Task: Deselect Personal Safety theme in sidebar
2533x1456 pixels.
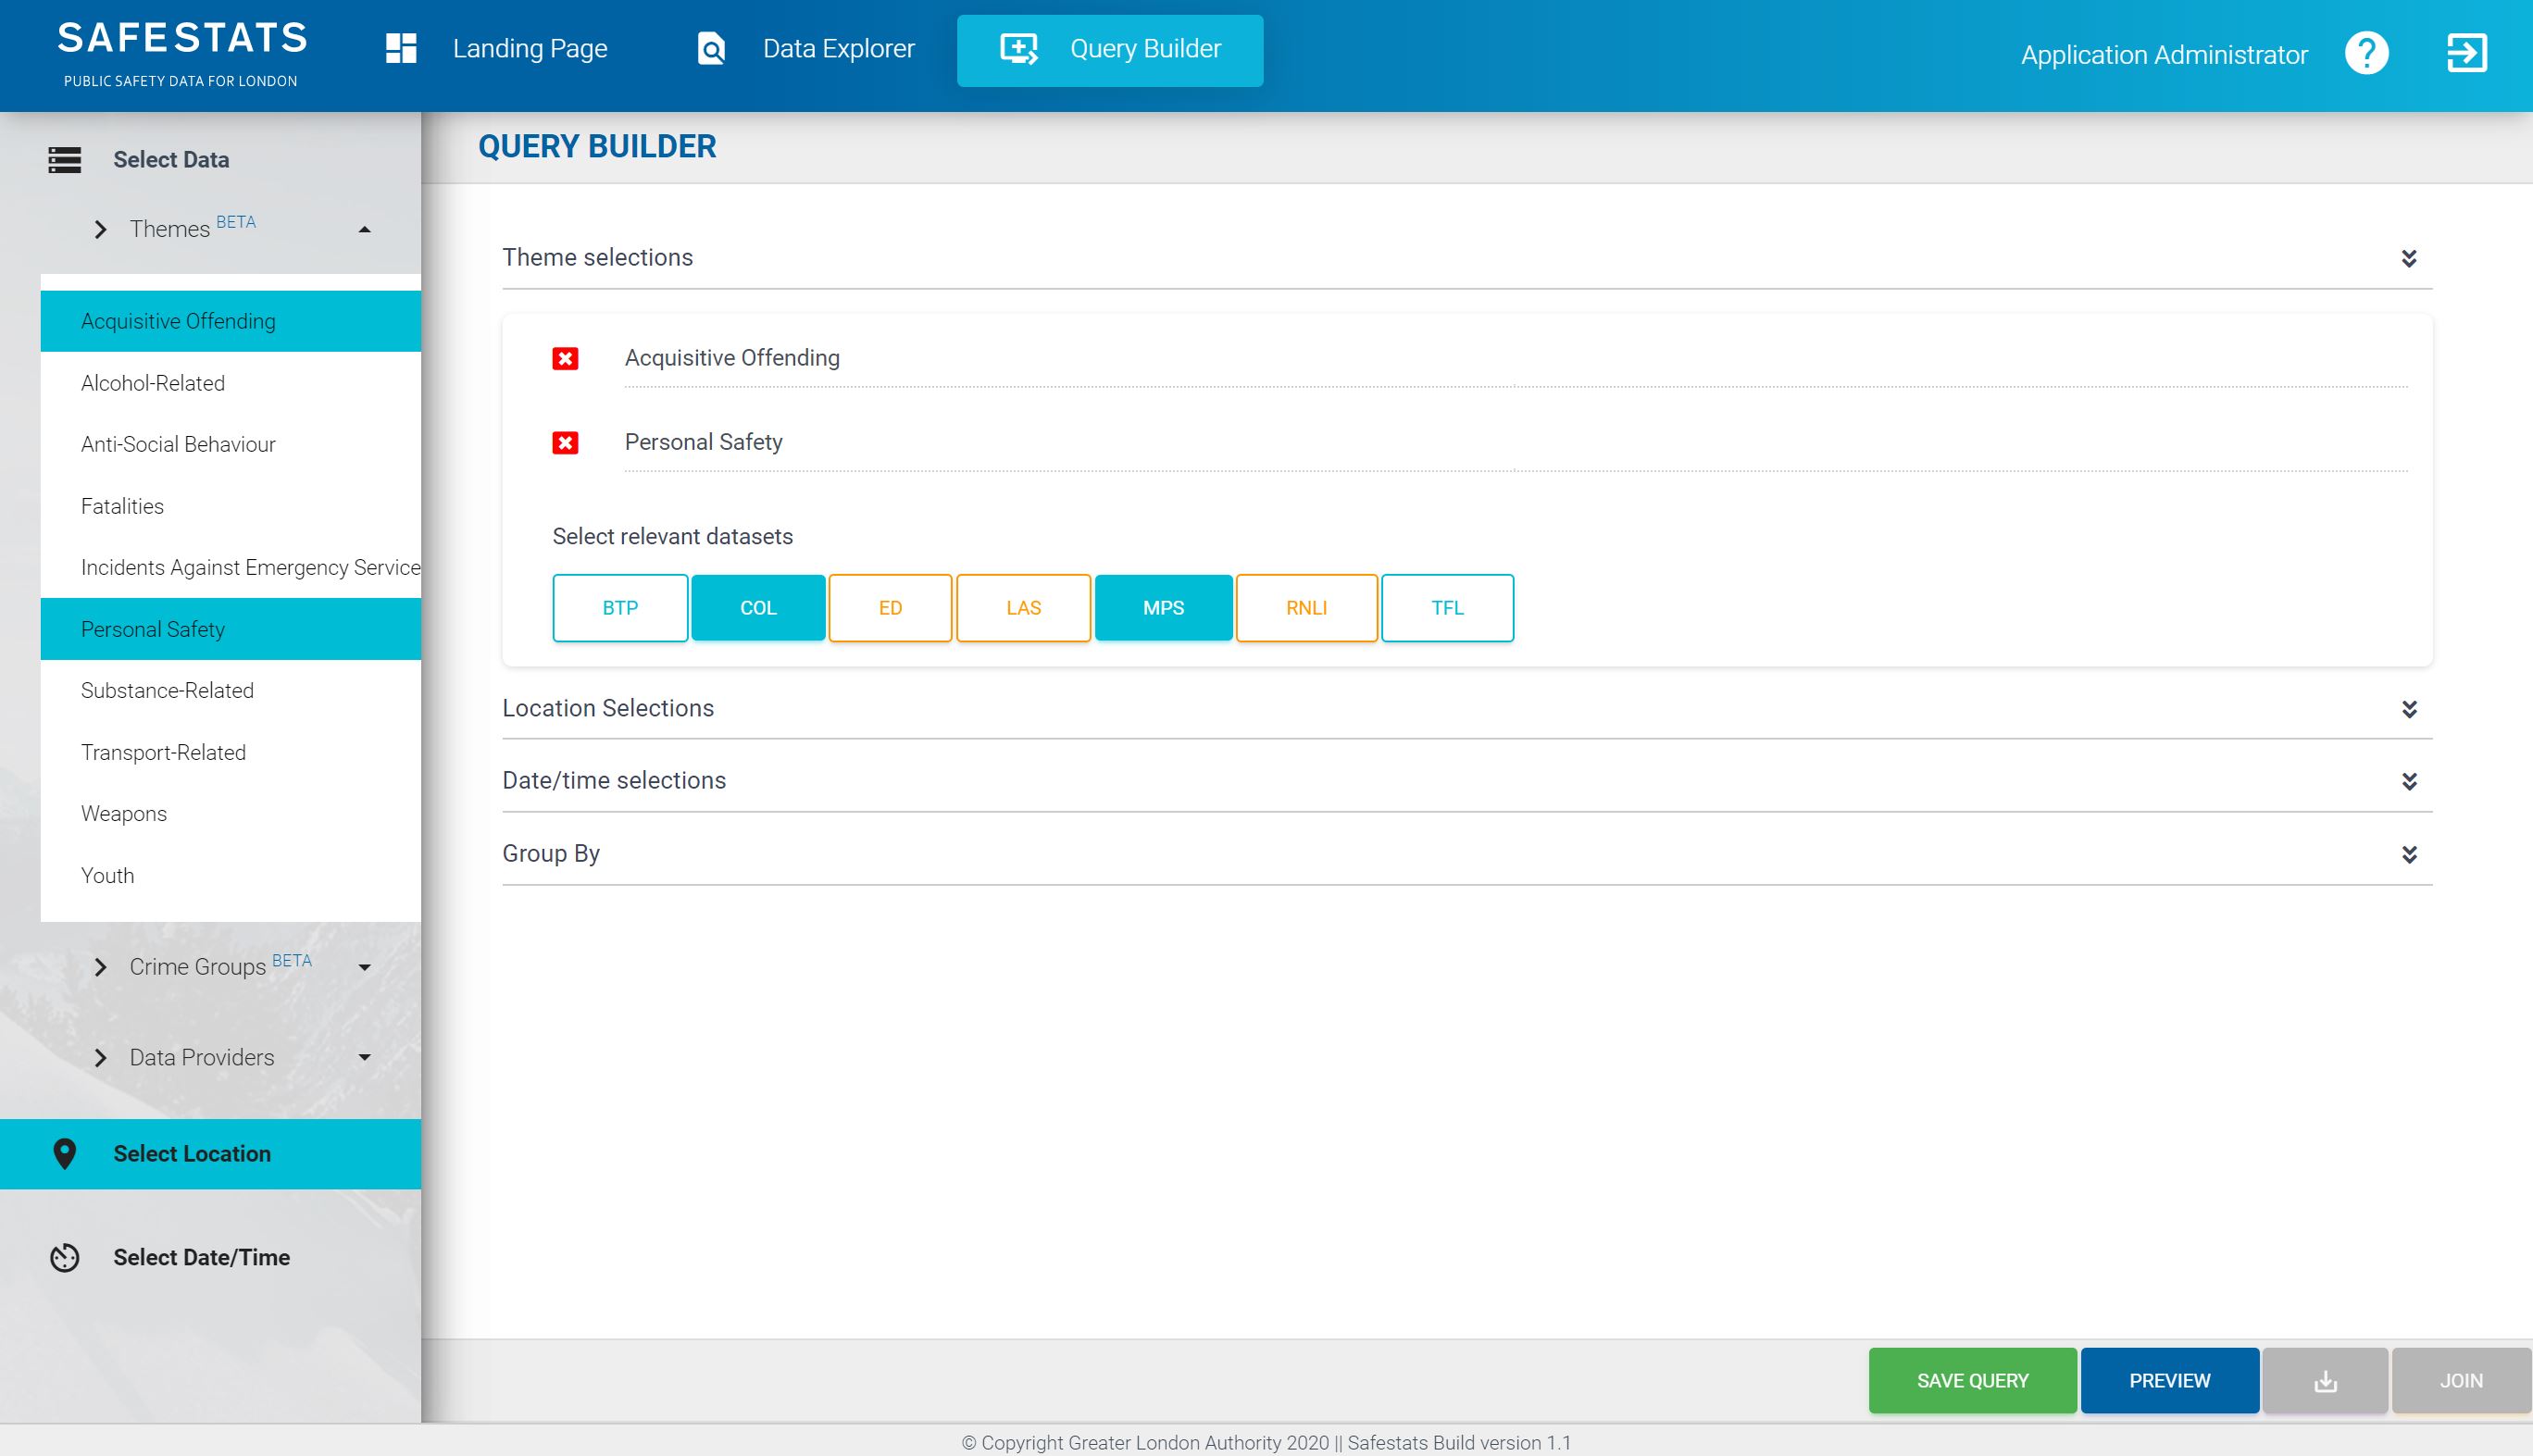Action: (230, 629)
